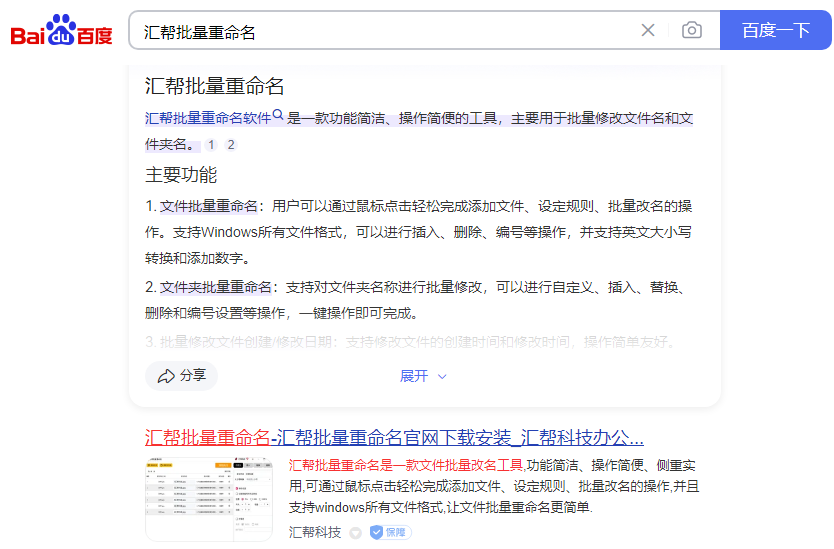Click the 汇帮科技 source name
The image size is (834, 549).
tap(315, 532)
